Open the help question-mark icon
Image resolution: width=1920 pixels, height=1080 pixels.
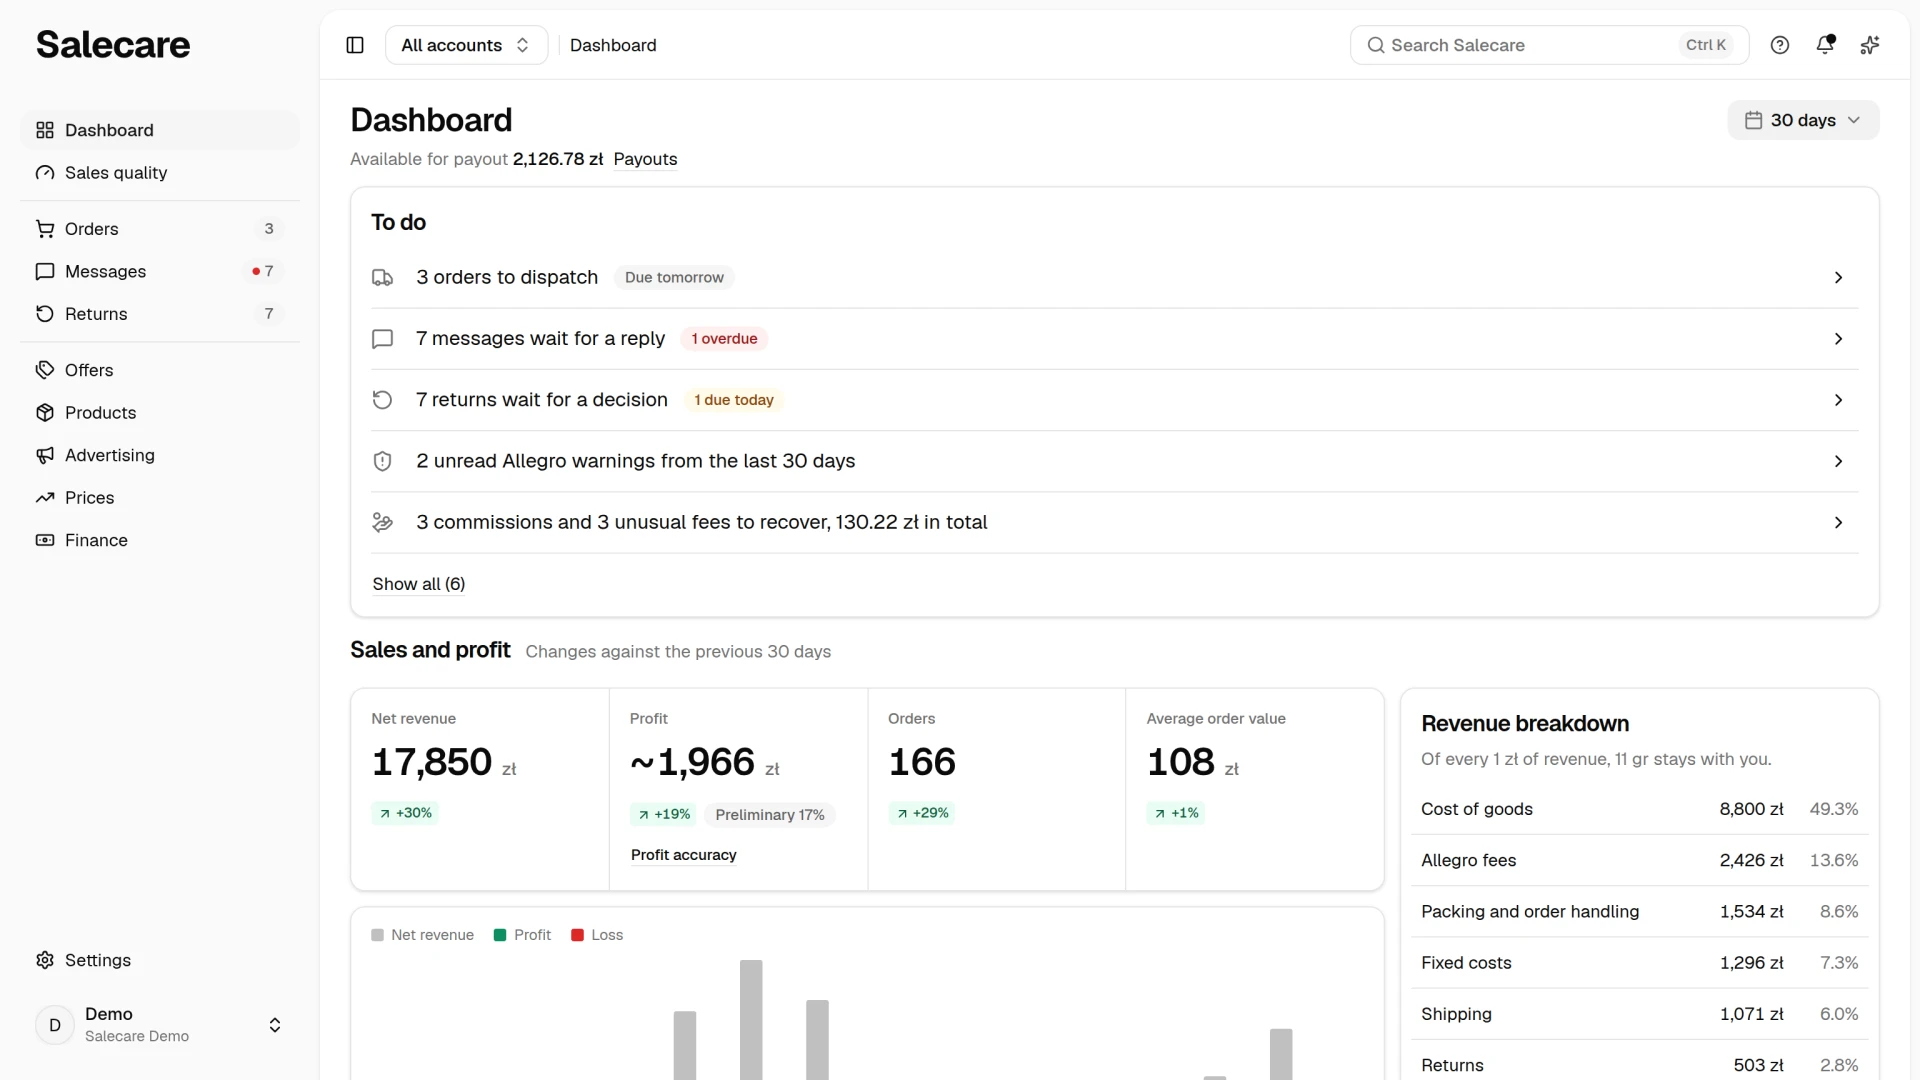pos(1780,45)
